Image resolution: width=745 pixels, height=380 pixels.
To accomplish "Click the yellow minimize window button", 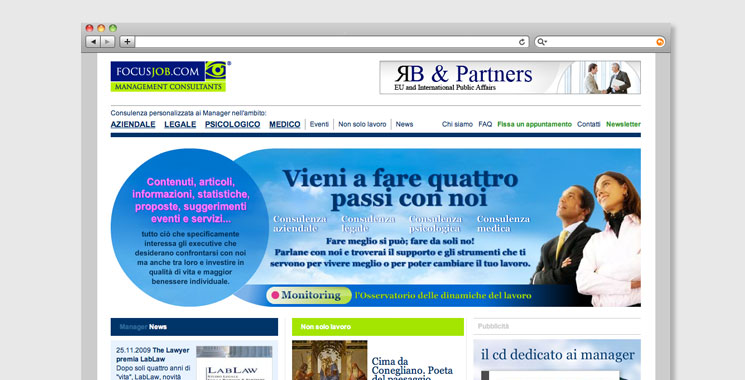I will pyautogui.click(x=101, y=28).
